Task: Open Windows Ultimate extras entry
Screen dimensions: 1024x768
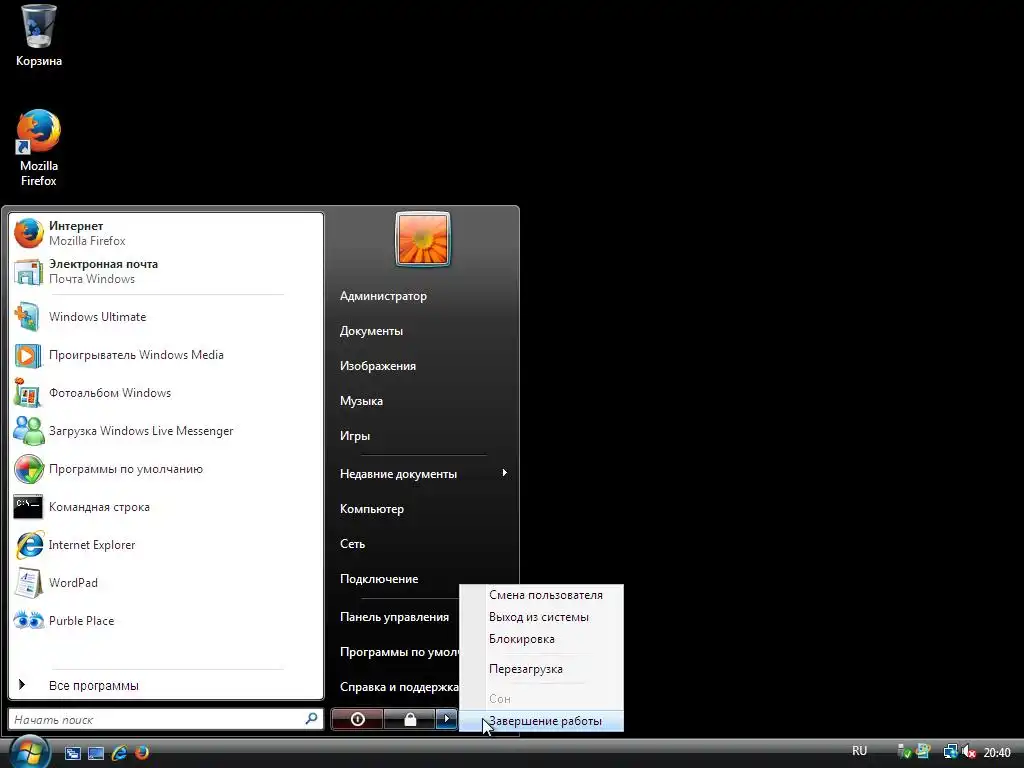Action: [x=166, y=317]
